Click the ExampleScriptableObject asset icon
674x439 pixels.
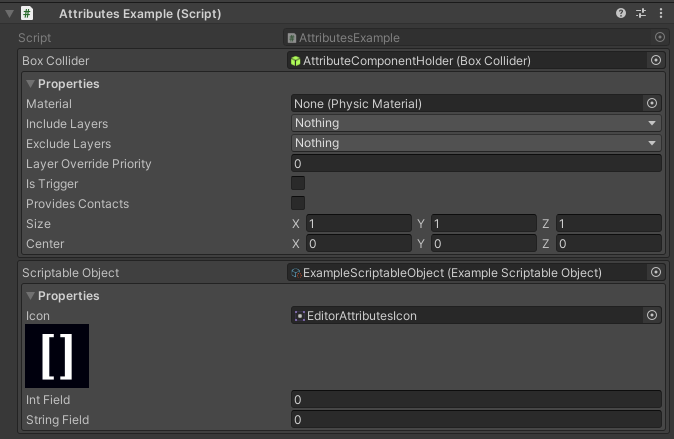click(x=296, y=273)
